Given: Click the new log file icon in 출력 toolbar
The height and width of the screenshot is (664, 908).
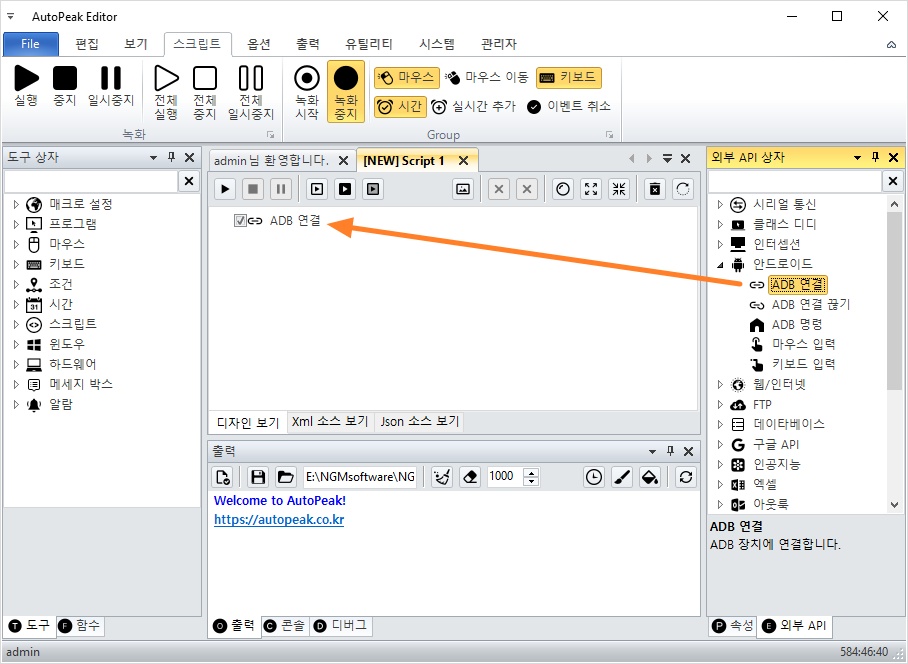Looking at the screenshot, I should click(223, 477).
